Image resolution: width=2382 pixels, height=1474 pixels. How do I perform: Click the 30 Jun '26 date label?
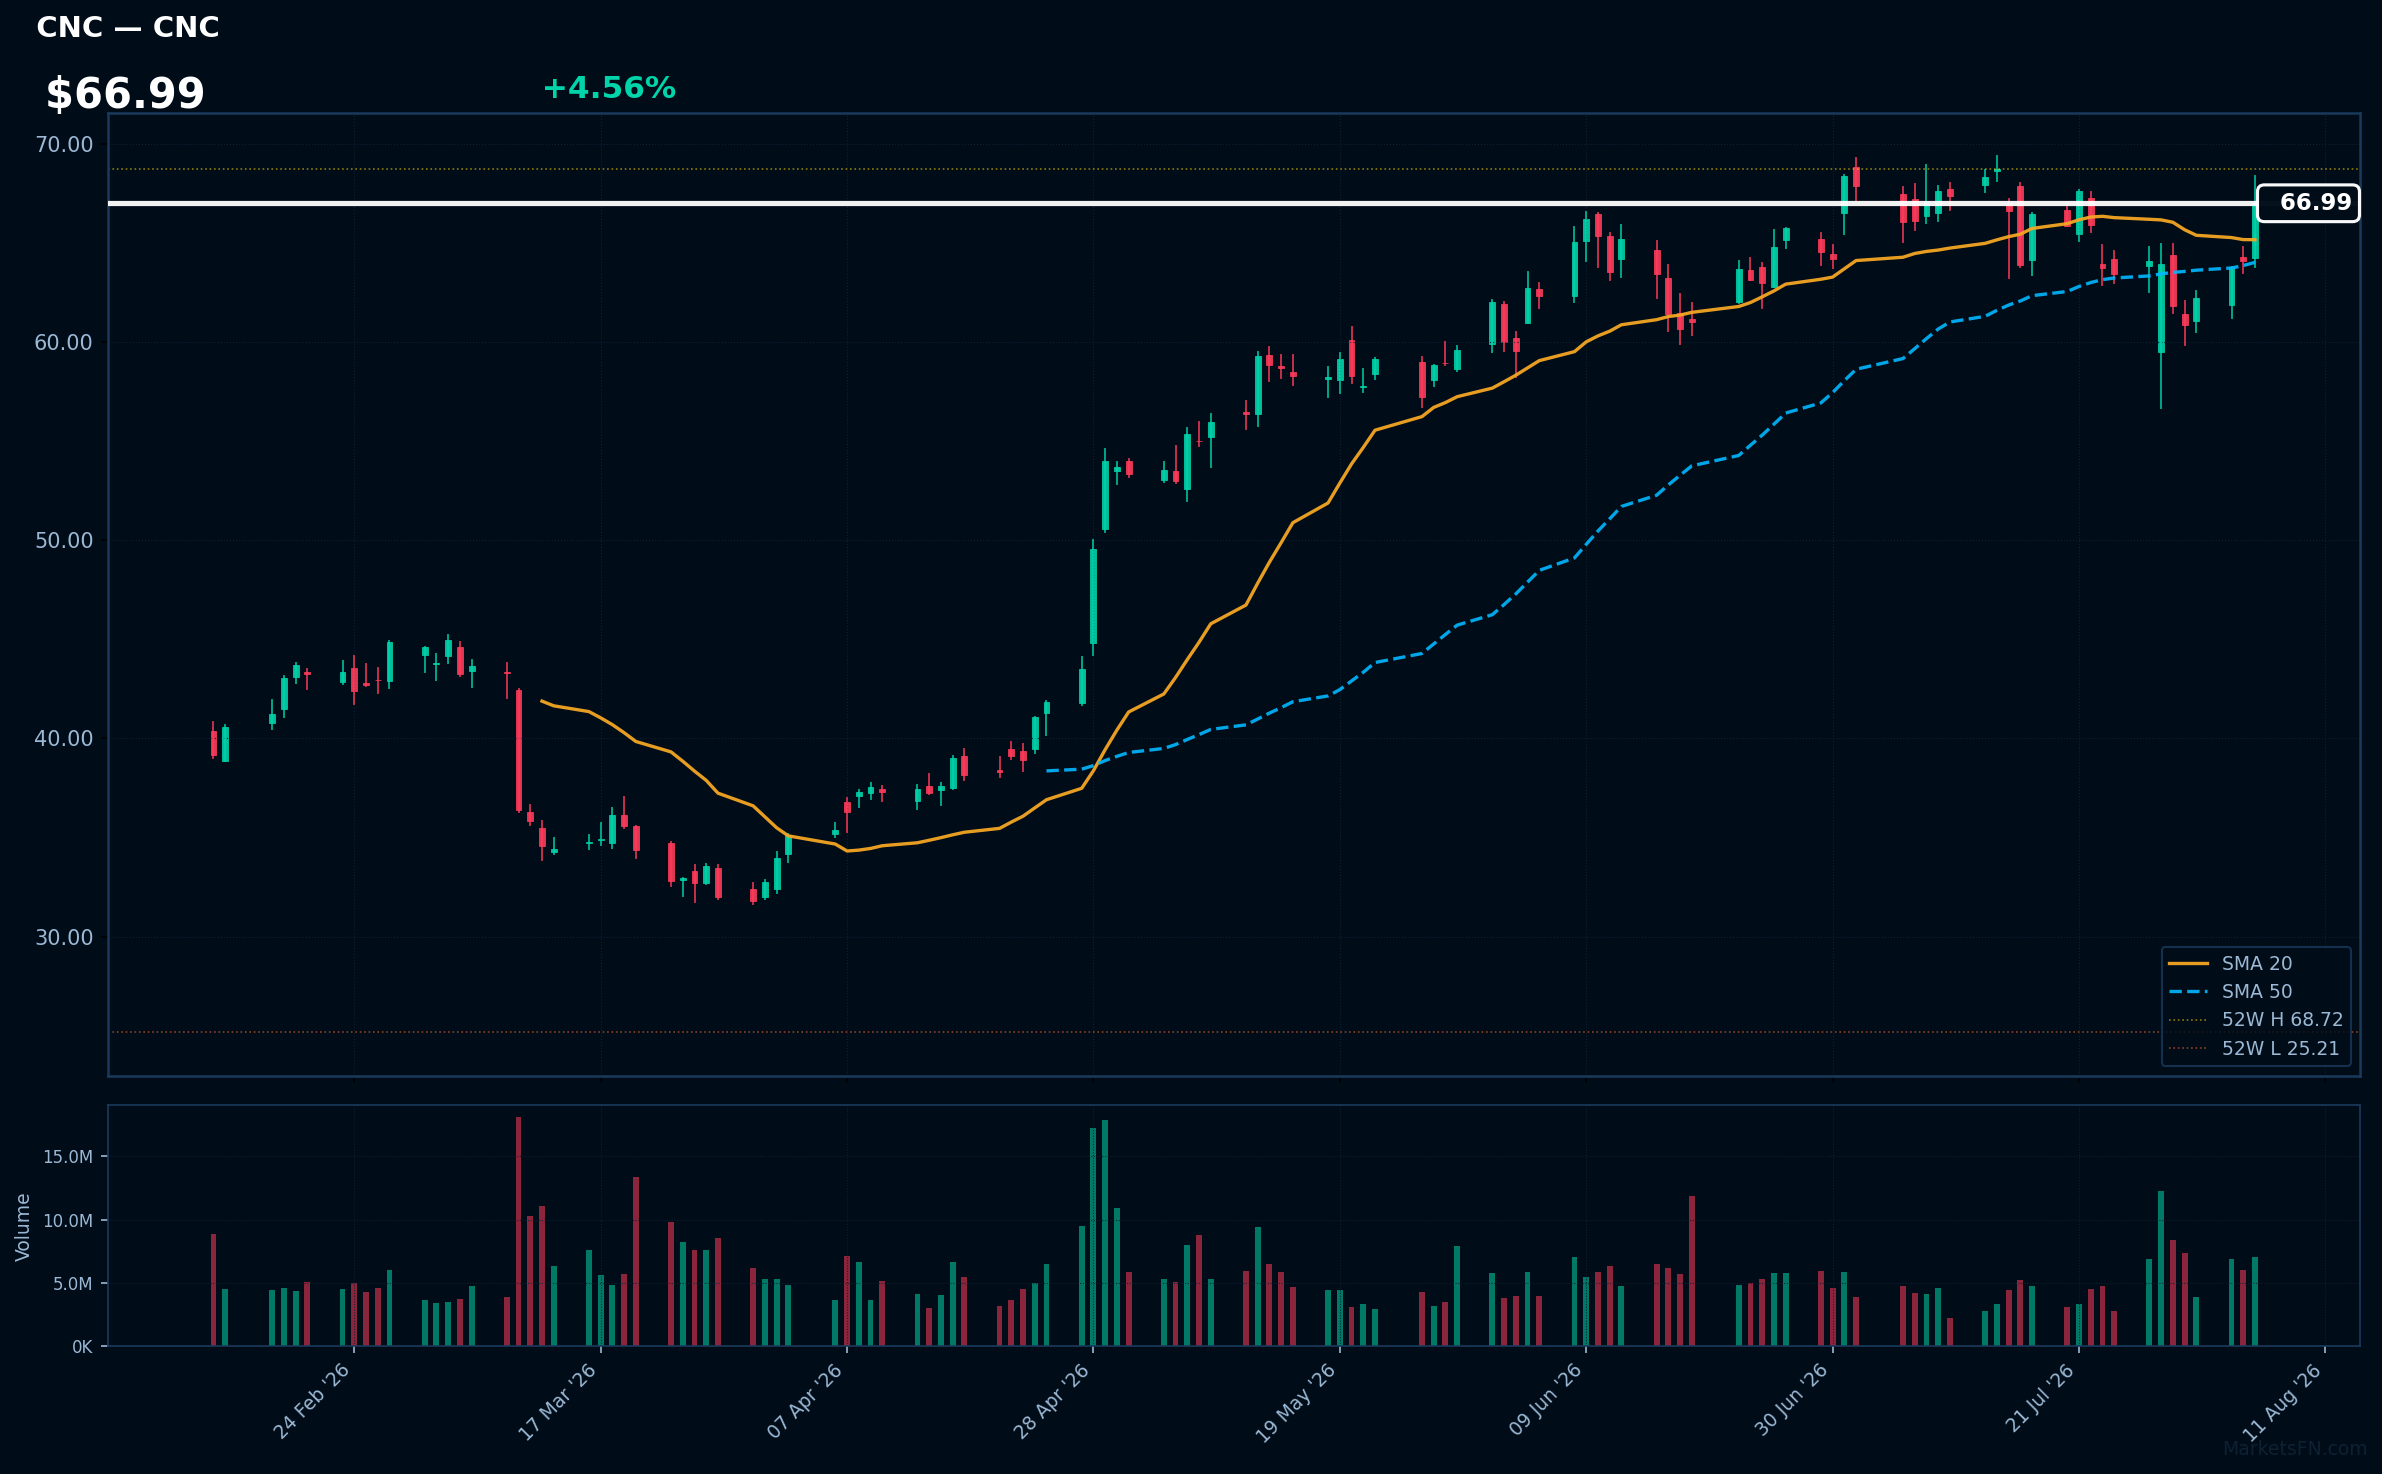(x=1790, y=1401)
